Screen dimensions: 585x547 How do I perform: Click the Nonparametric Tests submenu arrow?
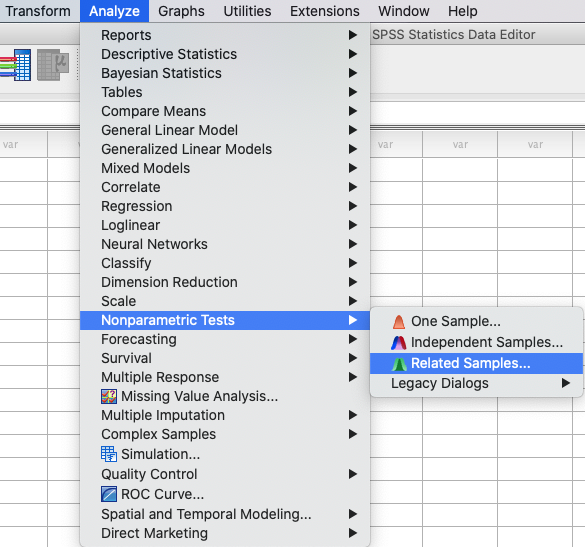click(x=353, y=320)
